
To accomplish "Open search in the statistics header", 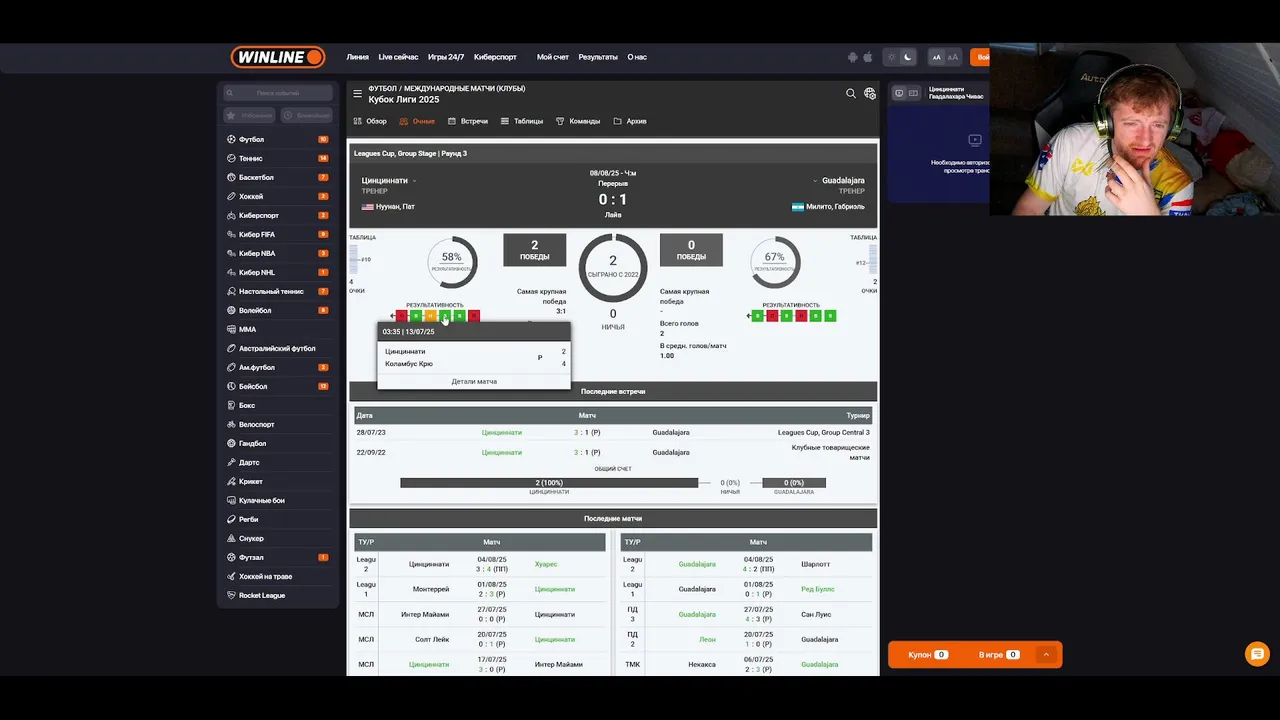I will [851, 93].
